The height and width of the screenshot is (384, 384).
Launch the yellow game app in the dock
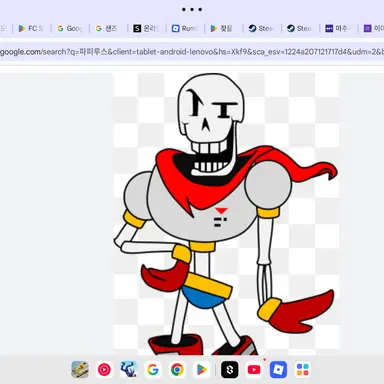(80, 369)
